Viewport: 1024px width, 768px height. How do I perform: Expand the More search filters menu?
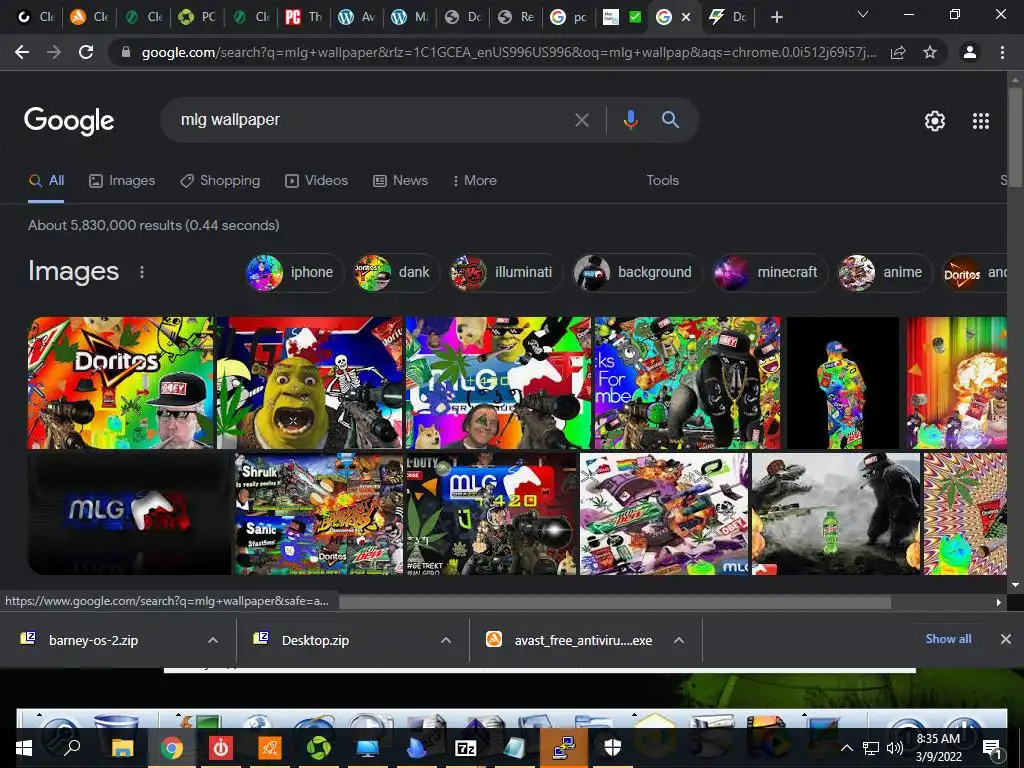pyautogui.click(x=475, y=180)
